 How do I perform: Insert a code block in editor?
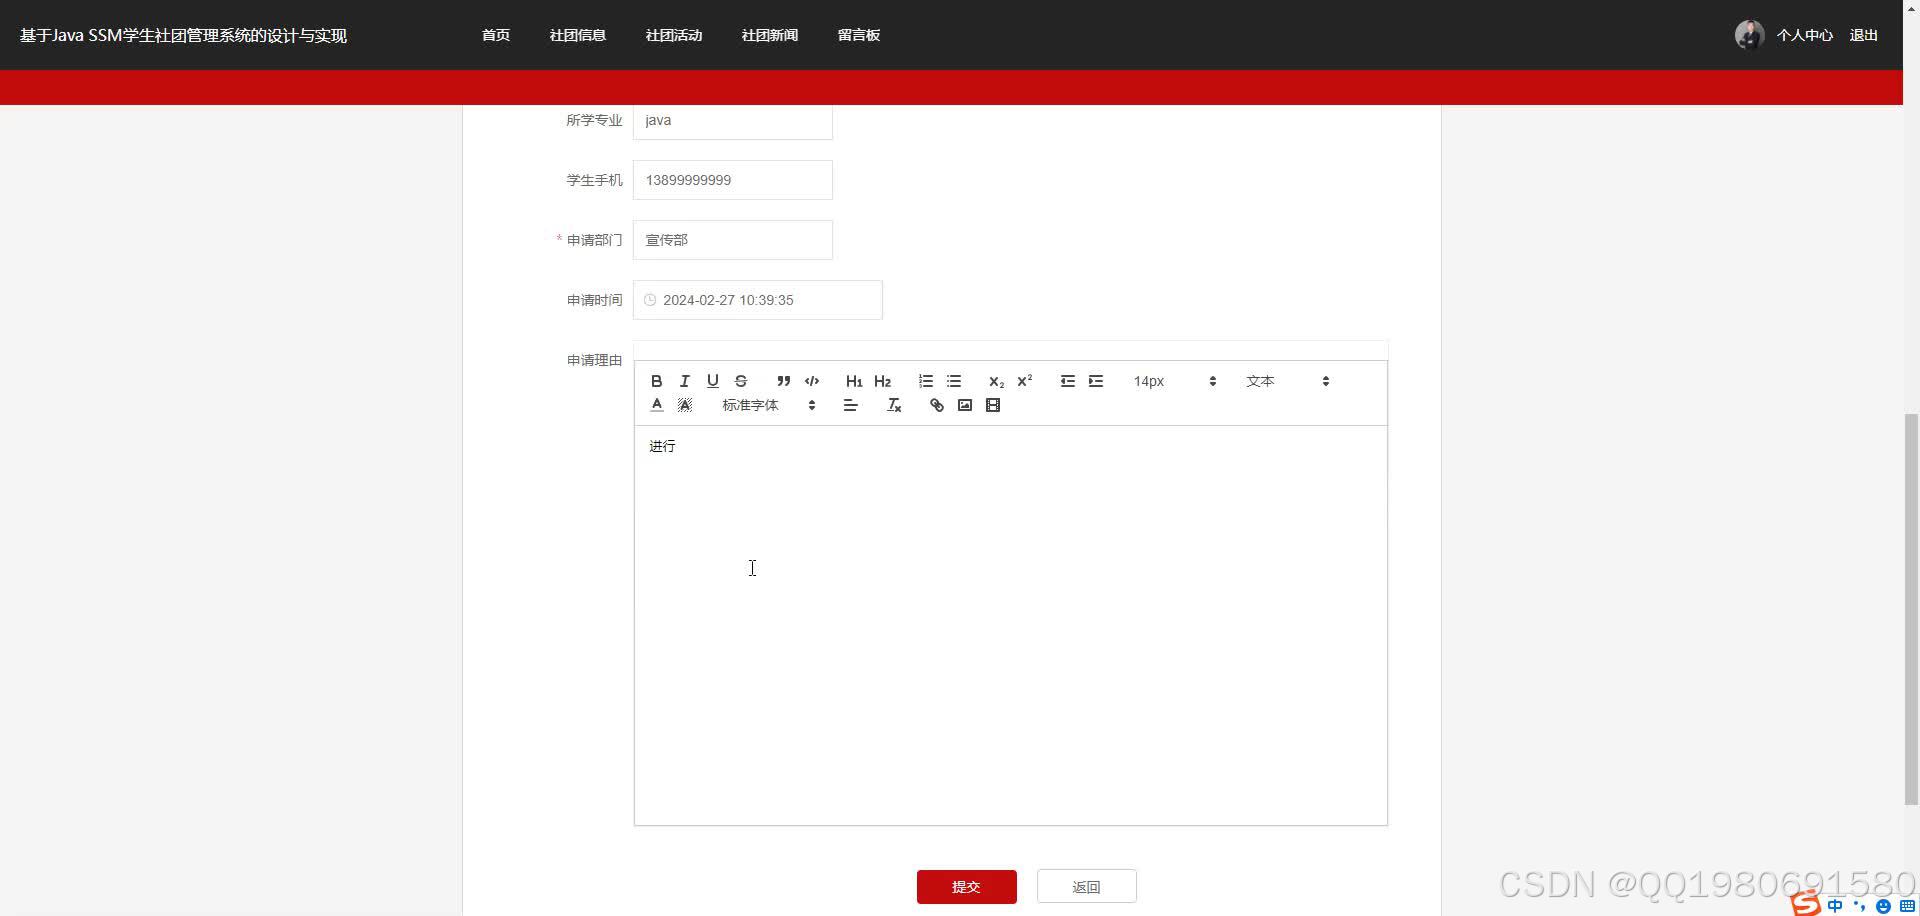click(812, 381)
